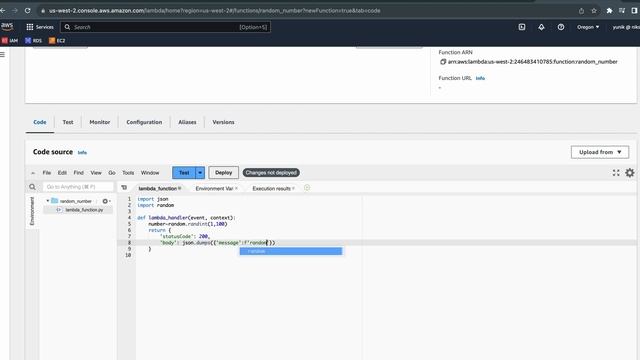Switch to the Code tab
This screenshot has width=640, height=360.
(40, 122)
